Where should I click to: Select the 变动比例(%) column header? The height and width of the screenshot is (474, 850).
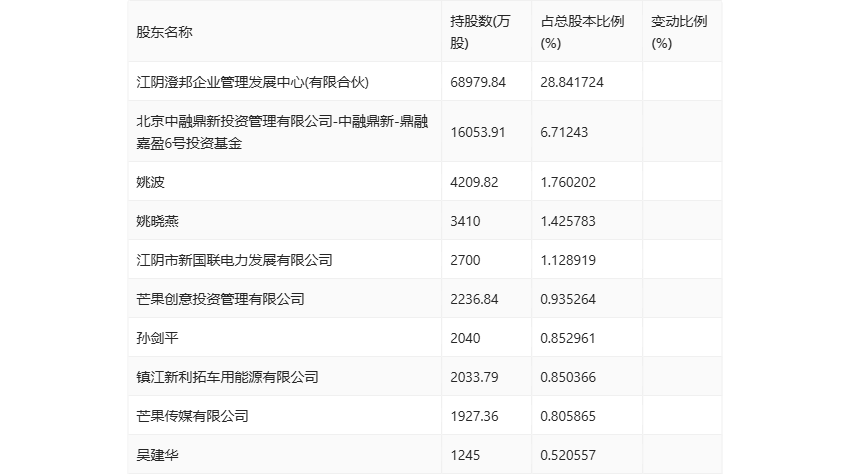pos(679,32)
